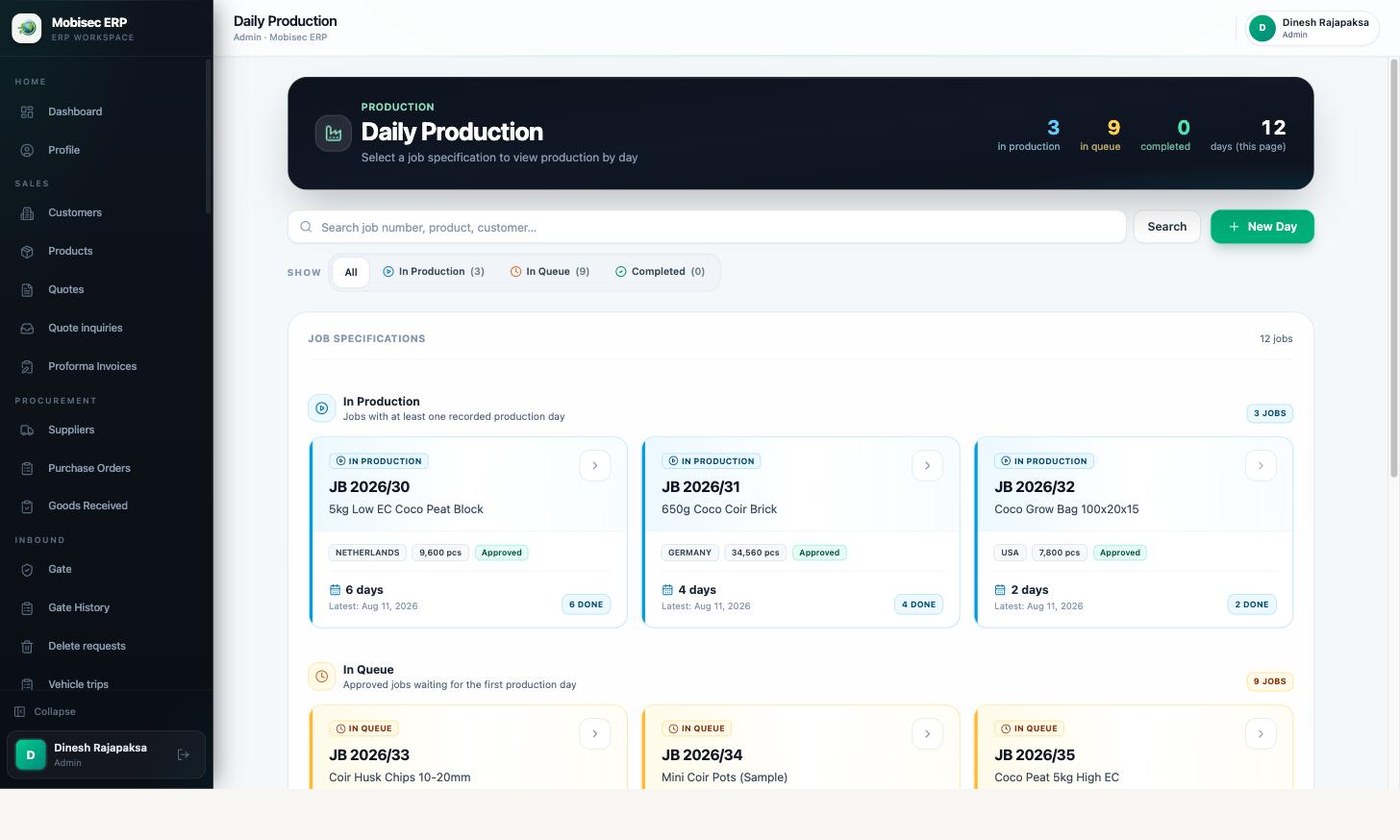Click the calendar icon next to 6 days
Image resolution: width=1400 pixels, height=840 pixels.
click(335, 590)
